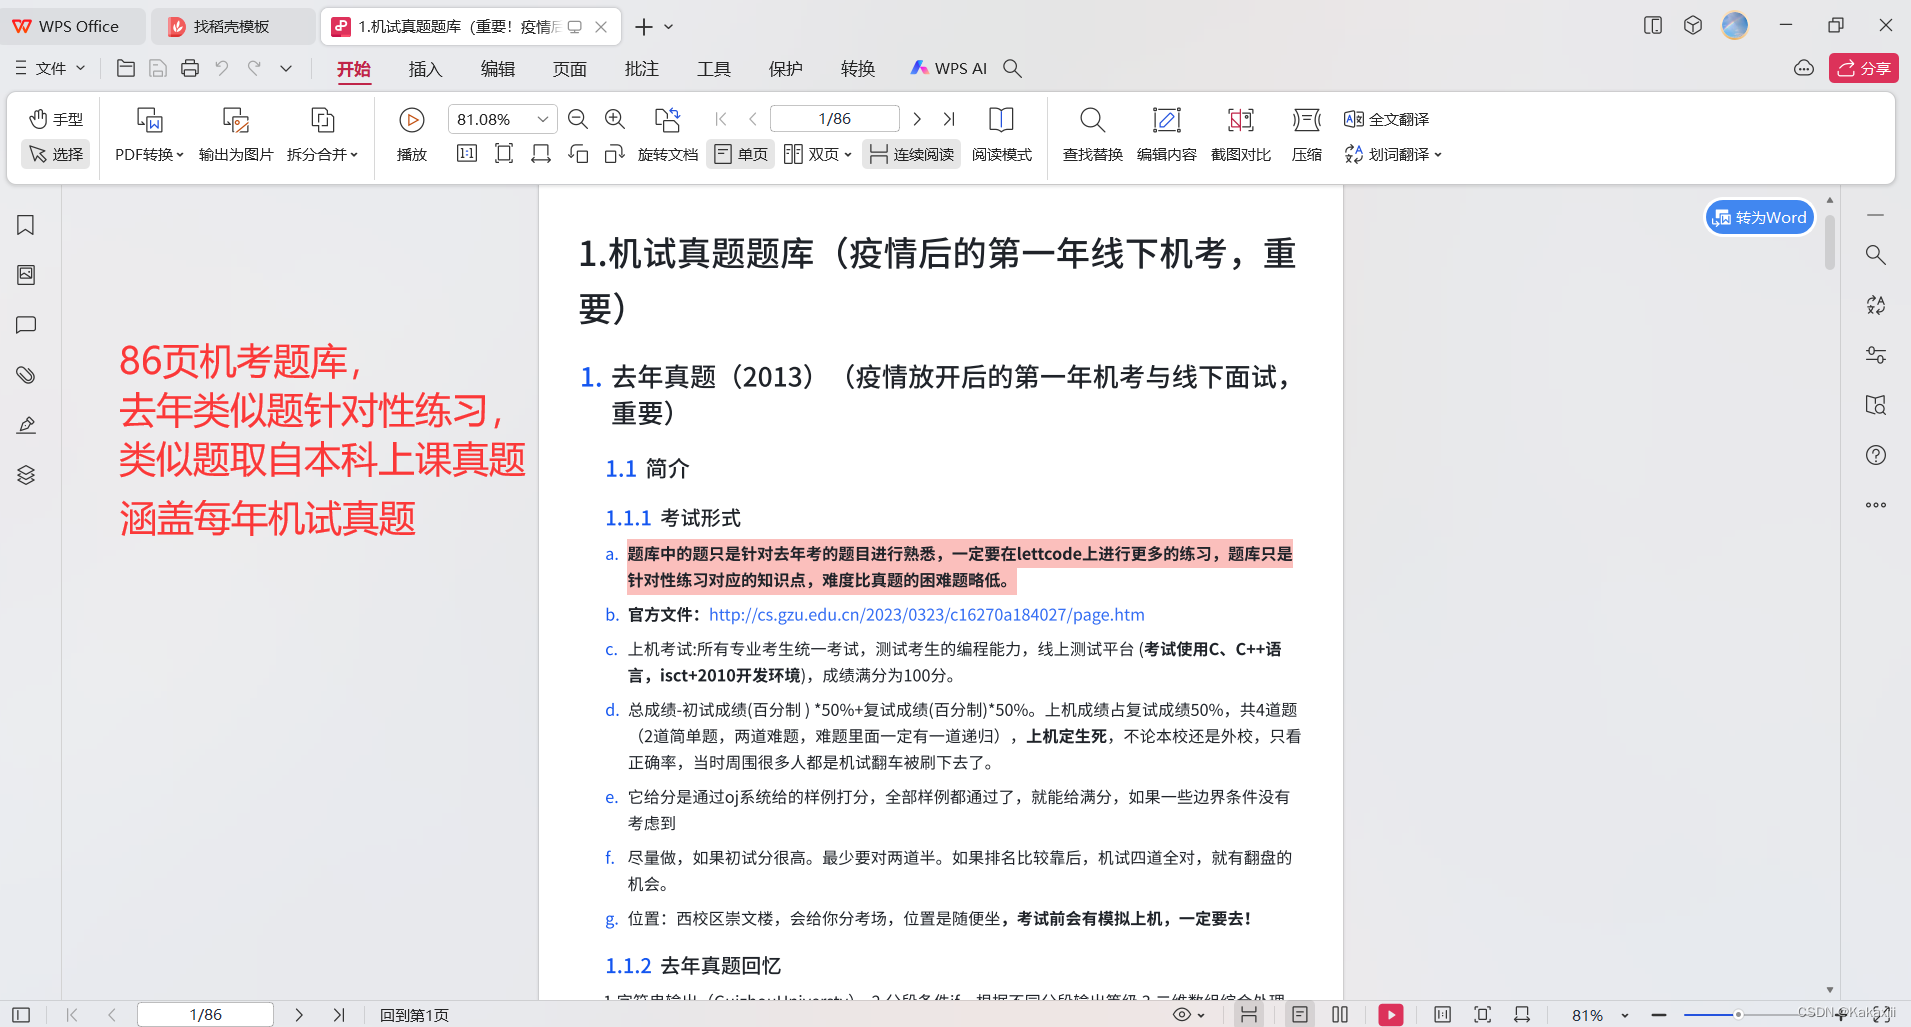Choose fit page view icon
The image size is (1911, 1027).
coord(504,153)
